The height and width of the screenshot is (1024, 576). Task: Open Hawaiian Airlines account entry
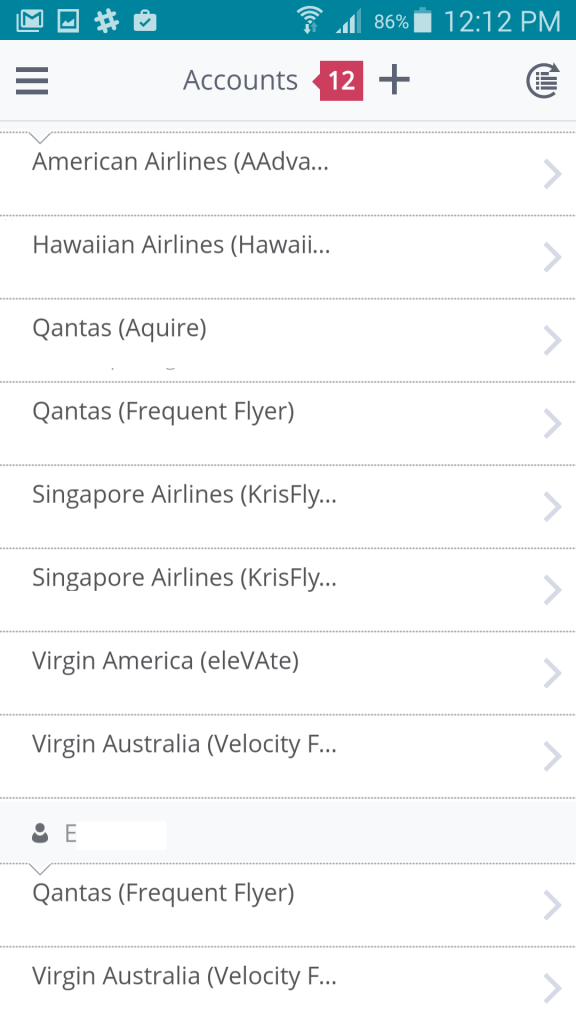click(288, 257)
